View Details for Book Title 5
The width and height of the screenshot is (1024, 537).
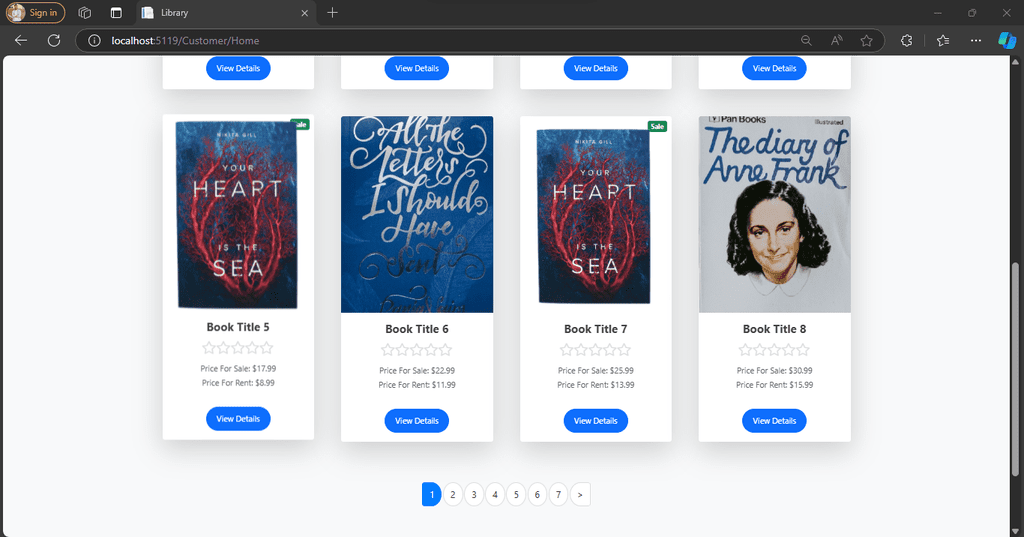pyautogui.click(x=238, y=419)
